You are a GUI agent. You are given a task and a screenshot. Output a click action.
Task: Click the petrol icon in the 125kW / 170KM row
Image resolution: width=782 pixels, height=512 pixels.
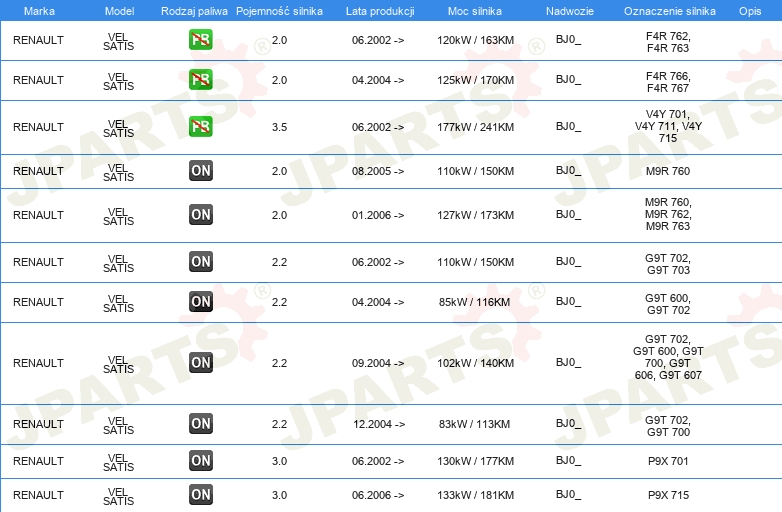[201, 79]
